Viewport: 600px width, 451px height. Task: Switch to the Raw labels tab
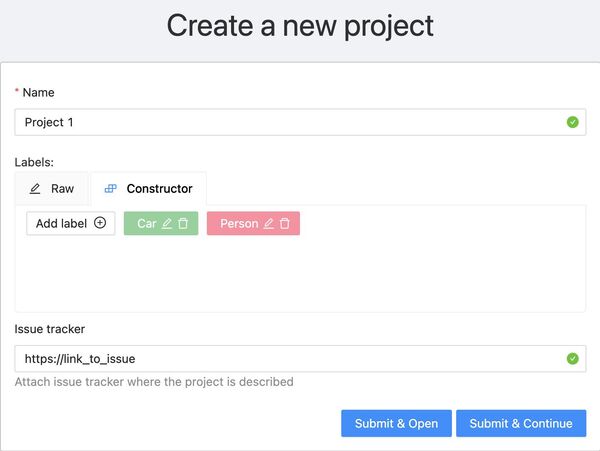pyautogui.click(x=52, y=188)
